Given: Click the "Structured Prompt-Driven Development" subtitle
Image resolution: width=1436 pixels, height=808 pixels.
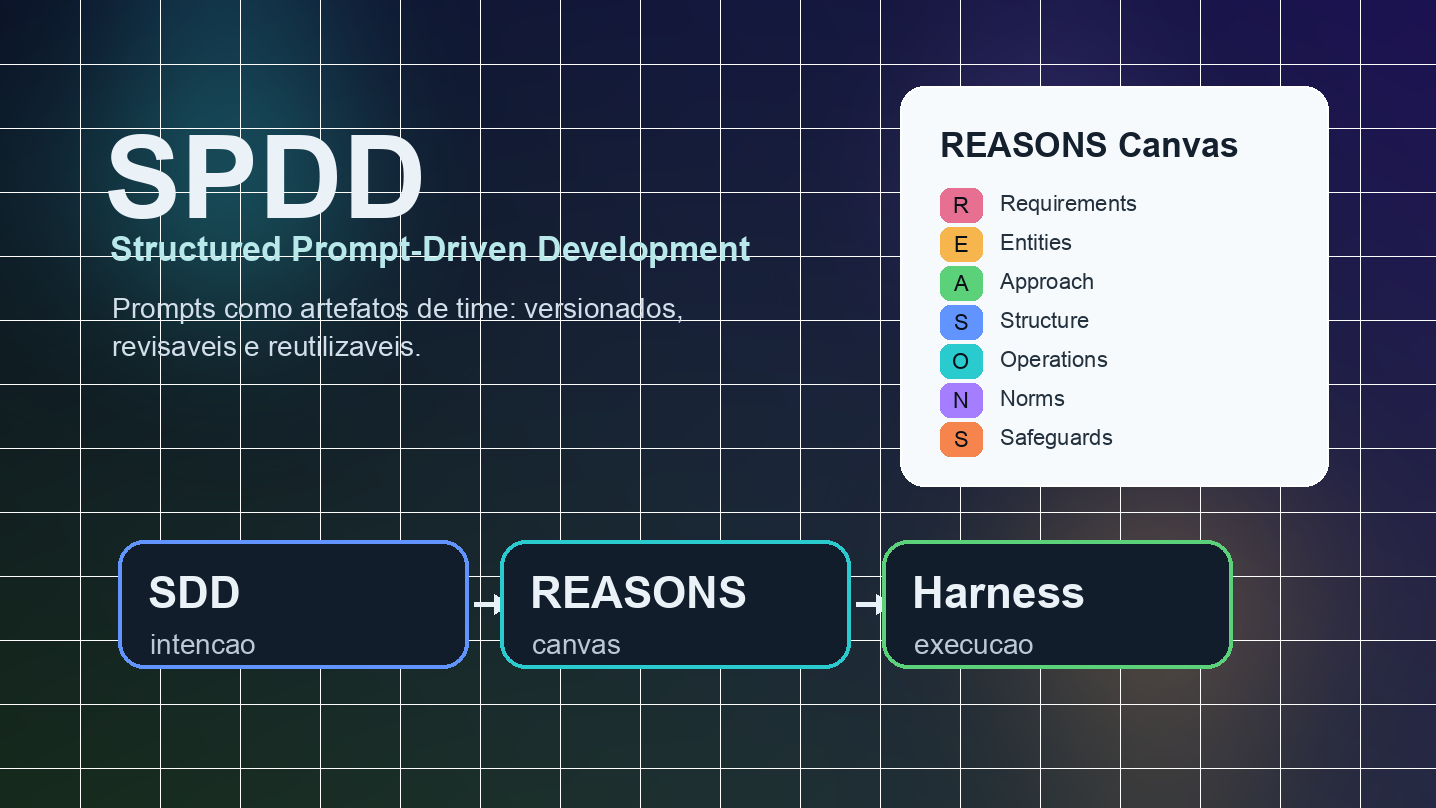Looking at the screenshot, I should [x=430, y=249].
